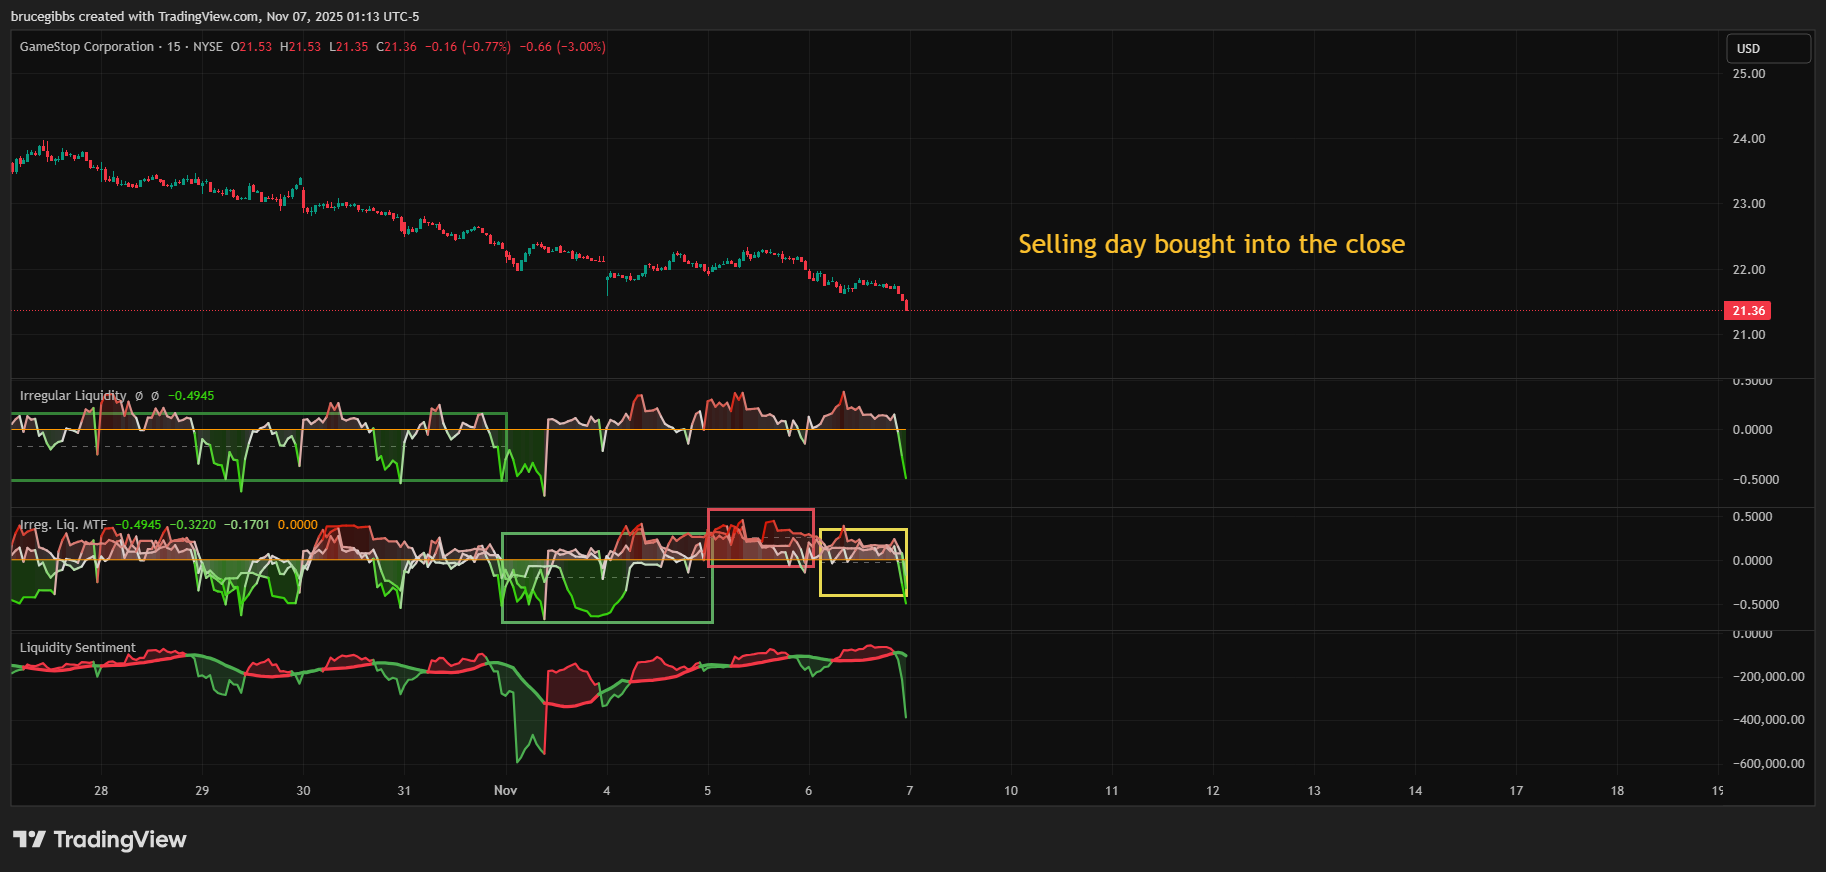1826x872 pixels.
Task: Select the Irreg. Liq. MTF indicator legend
Action: tap(63, 525)
